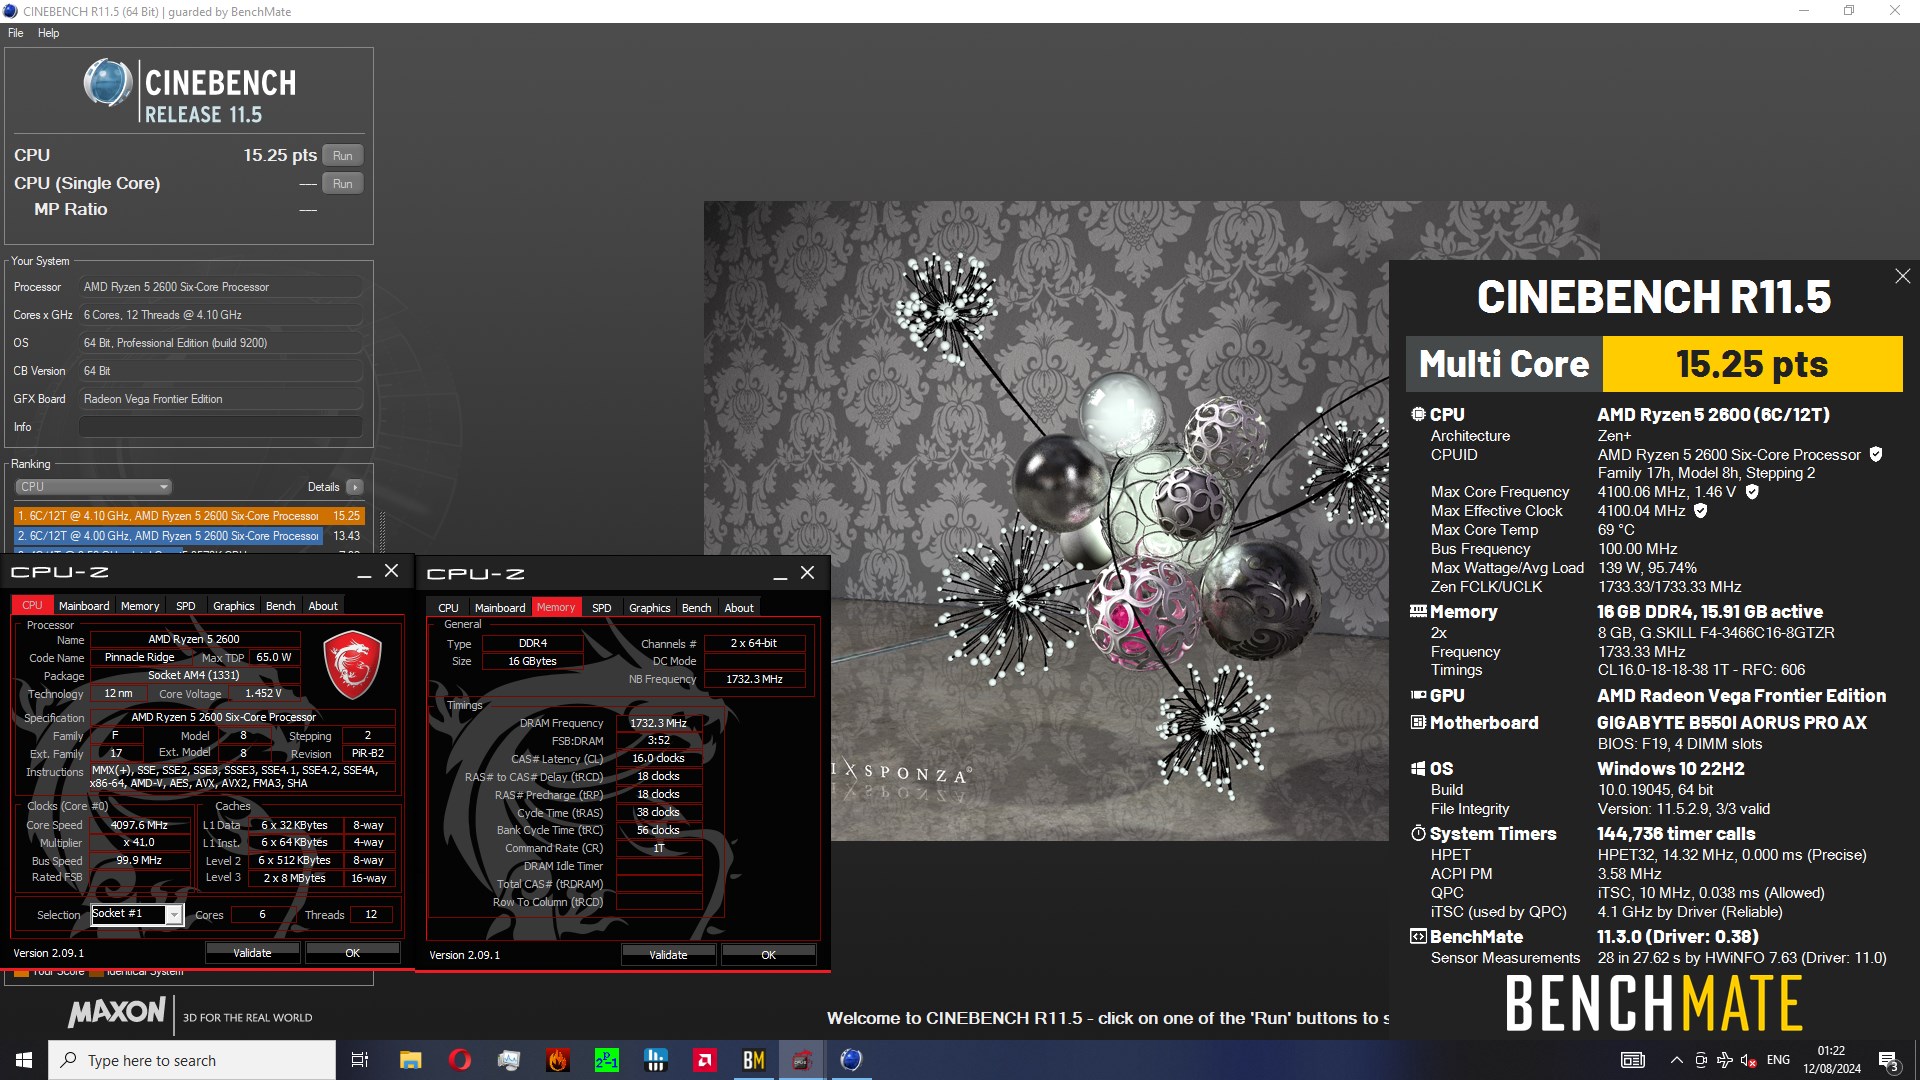This screenshot has height=1080, width=1920.
Task: Click the System Timers clock icon
Action: 1418,833
